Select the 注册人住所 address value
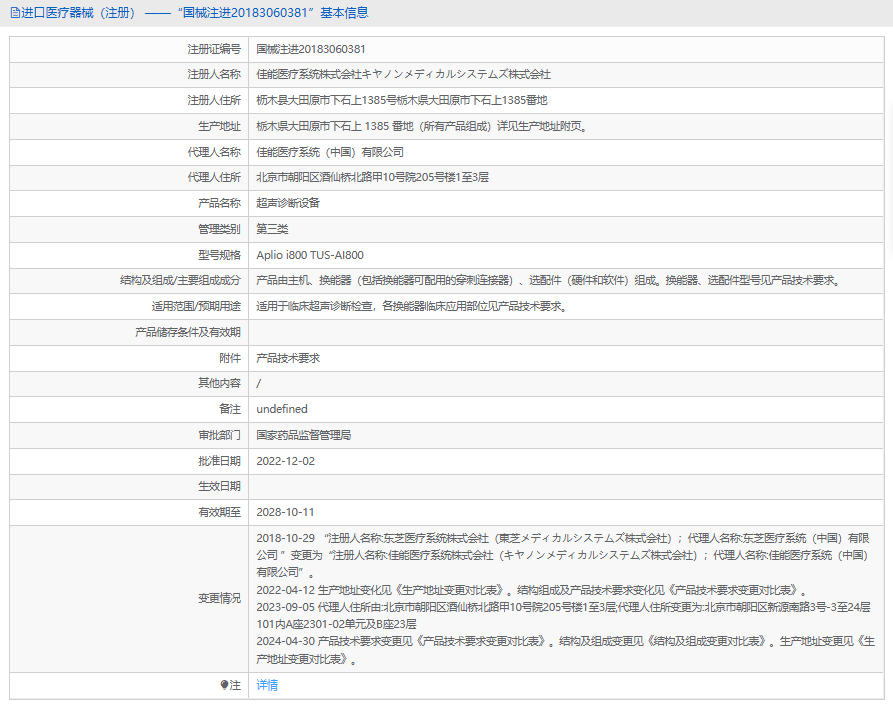 tap(402, 100)
